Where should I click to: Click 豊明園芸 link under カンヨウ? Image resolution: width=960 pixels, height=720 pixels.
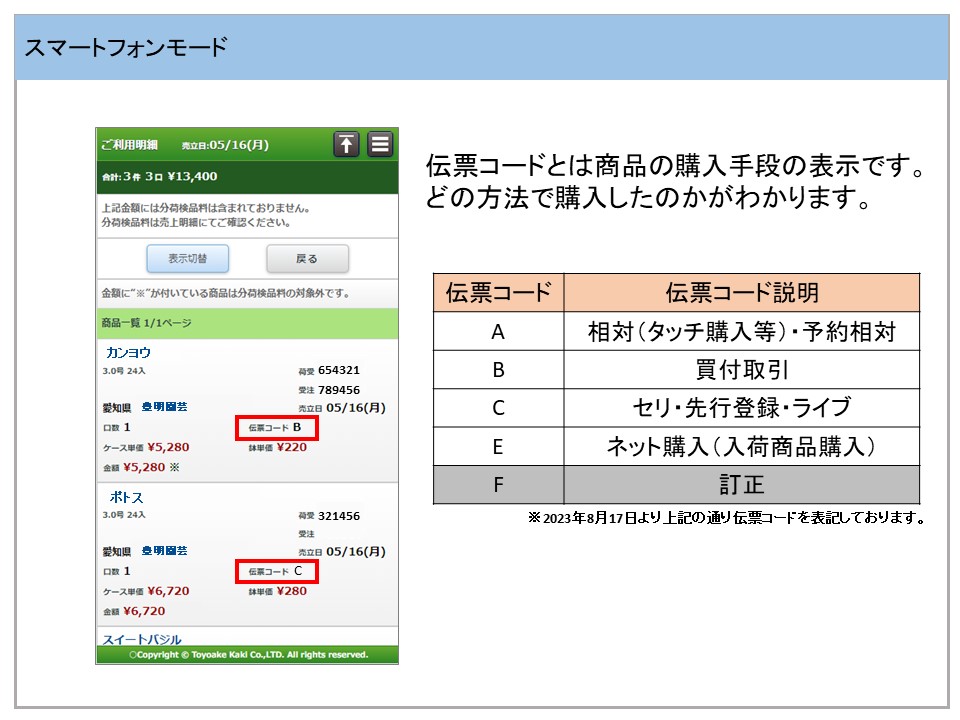click(x=165, y=407)
